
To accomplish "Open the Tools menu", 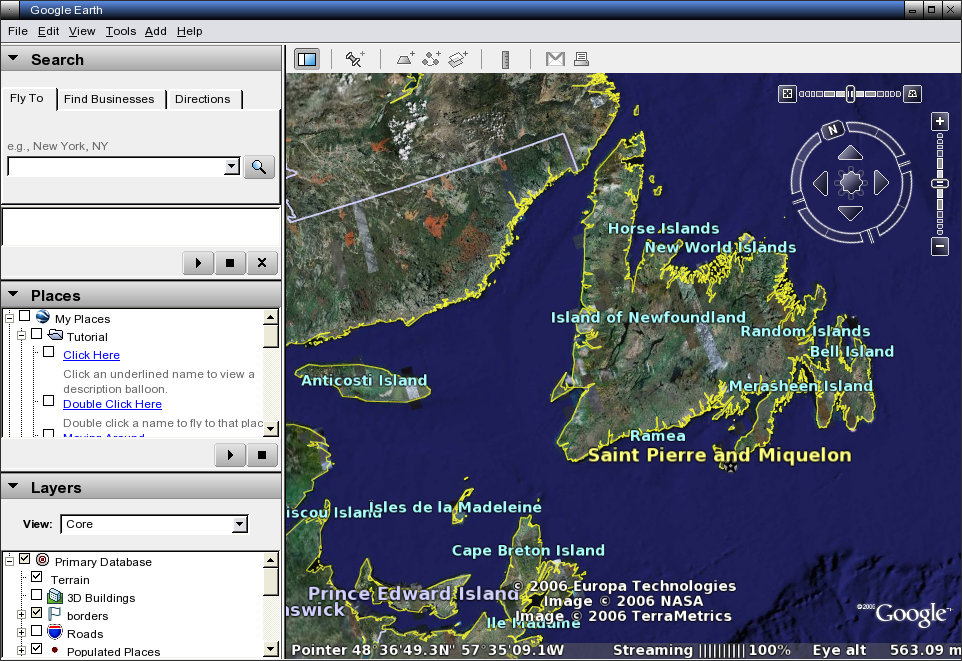I will 121,31.
